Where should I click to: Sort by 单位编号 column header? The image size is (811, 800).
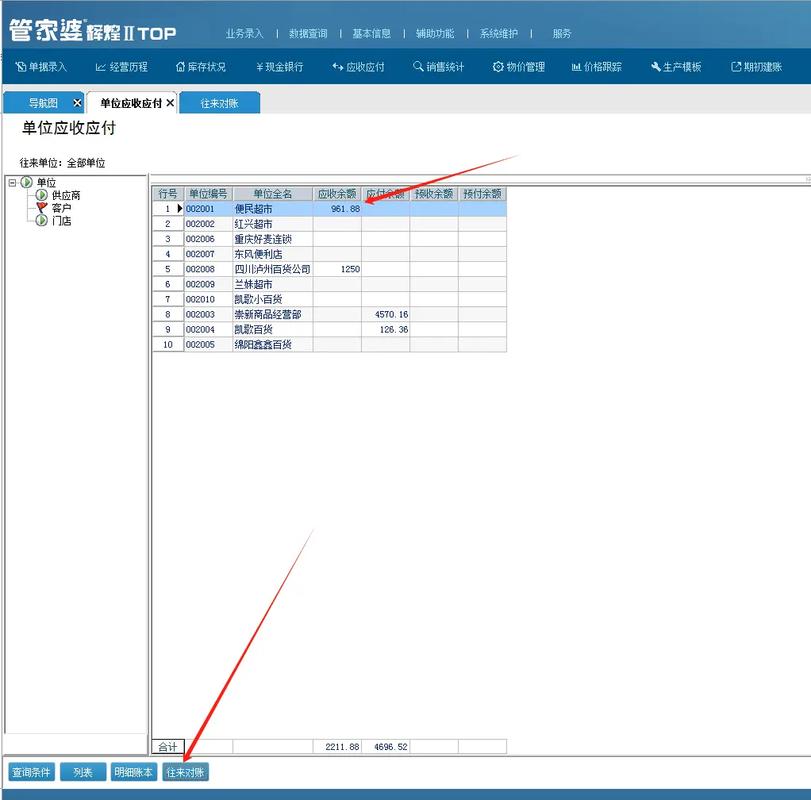pos(208,194)
